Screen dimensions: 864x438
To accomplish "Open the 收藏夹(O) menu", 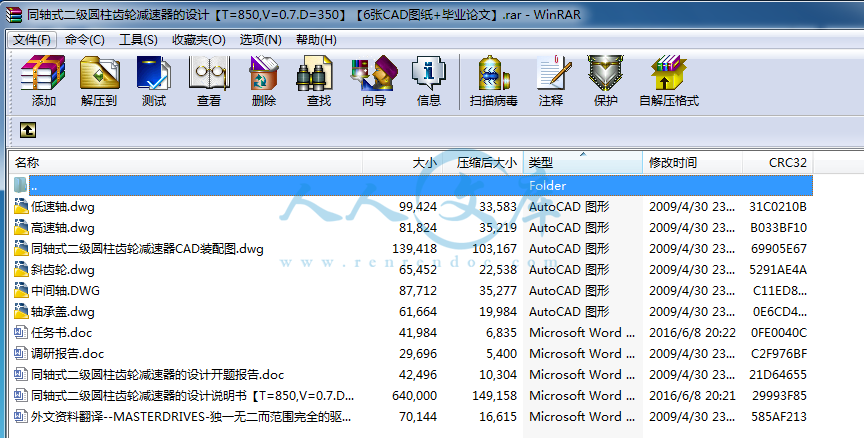I will [x=199, y=40].
